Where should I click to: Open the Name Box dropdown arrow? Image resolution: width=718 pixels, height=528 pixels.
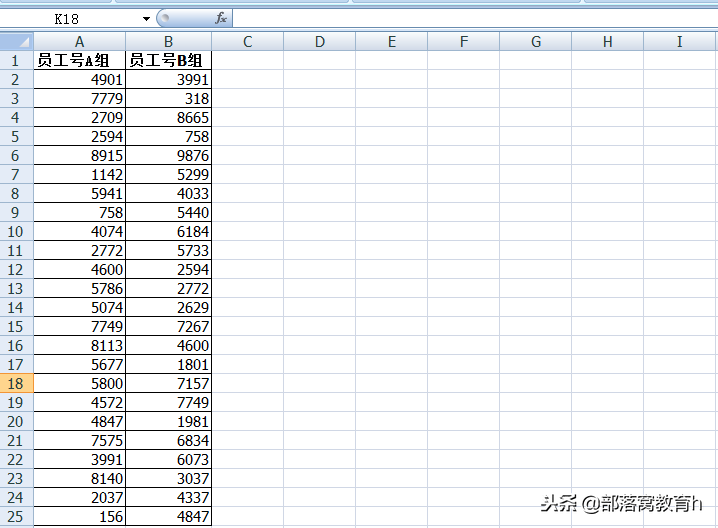[x=146, y=19]
